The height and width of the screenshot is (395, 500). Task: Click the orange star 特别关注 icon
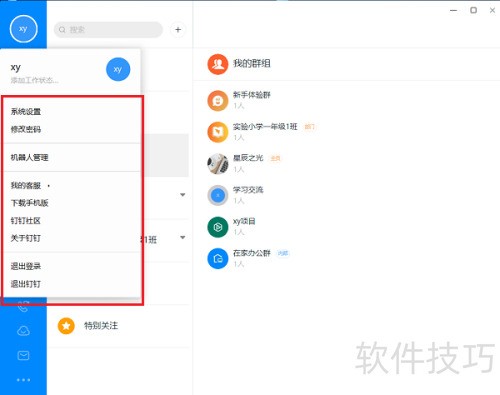click(x=66, y=326)
